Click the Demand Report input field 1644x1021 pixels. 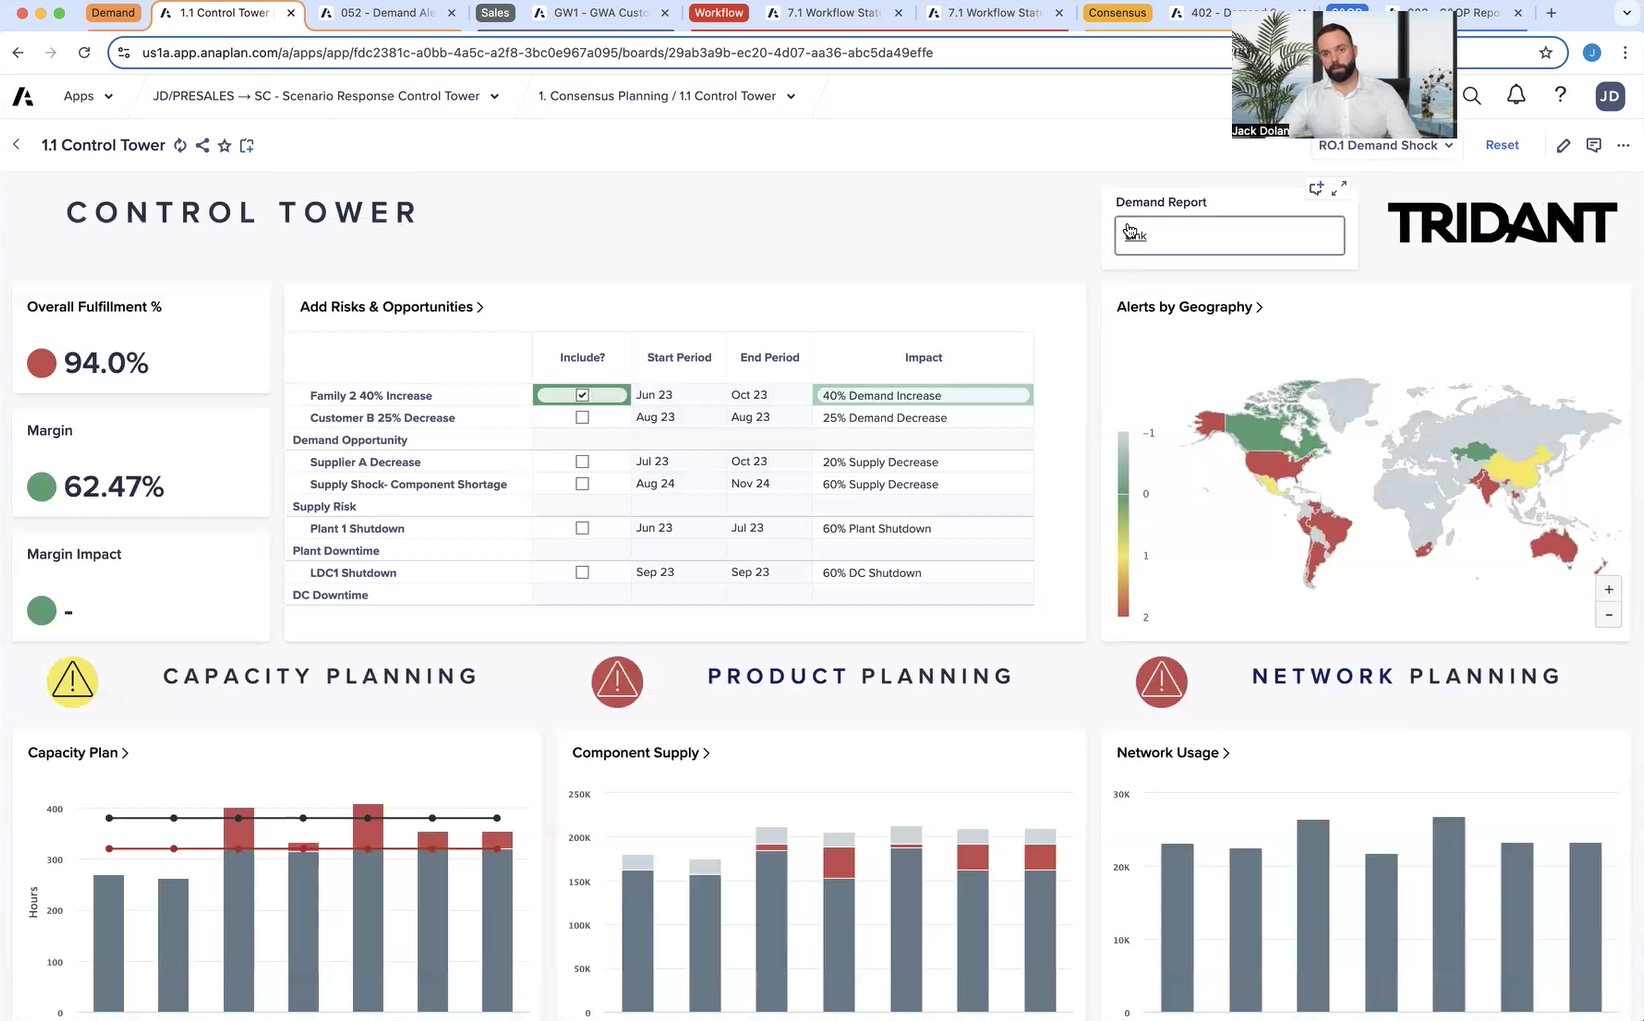tap(1229, 236)
